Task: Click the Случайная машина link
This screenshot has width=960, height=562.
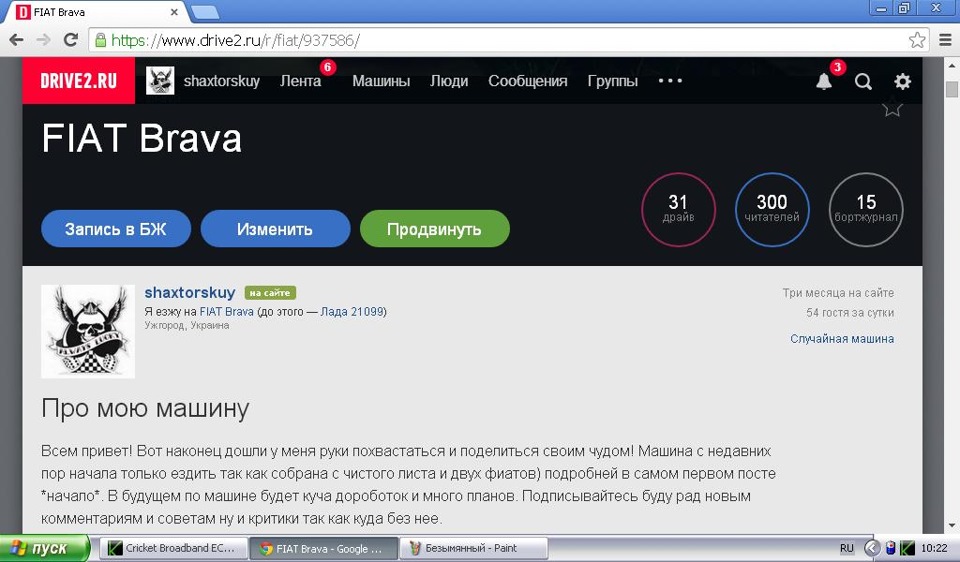Action: (x=842, y=339)
